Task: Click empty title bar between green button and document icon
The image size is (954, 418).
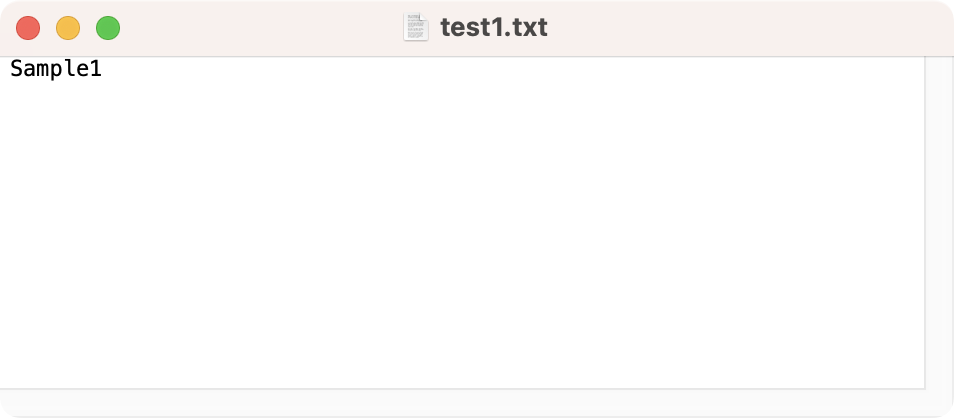Action: coord(260,28)
